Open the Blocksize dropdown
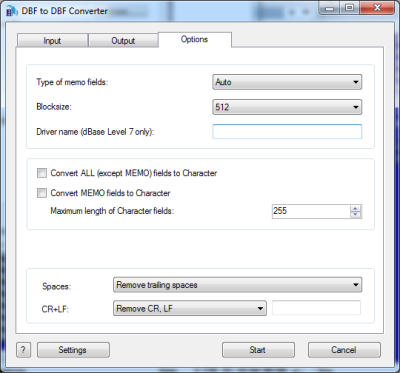 [287, 107]
